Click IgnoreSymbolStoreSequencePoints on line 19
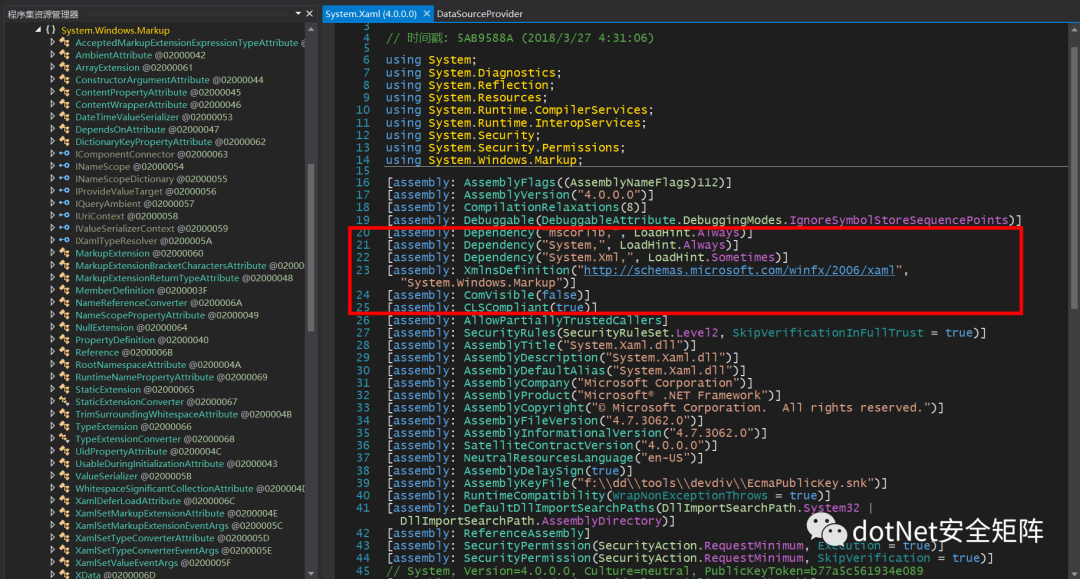Screen dimensions: 1080x579 (899, 220)
